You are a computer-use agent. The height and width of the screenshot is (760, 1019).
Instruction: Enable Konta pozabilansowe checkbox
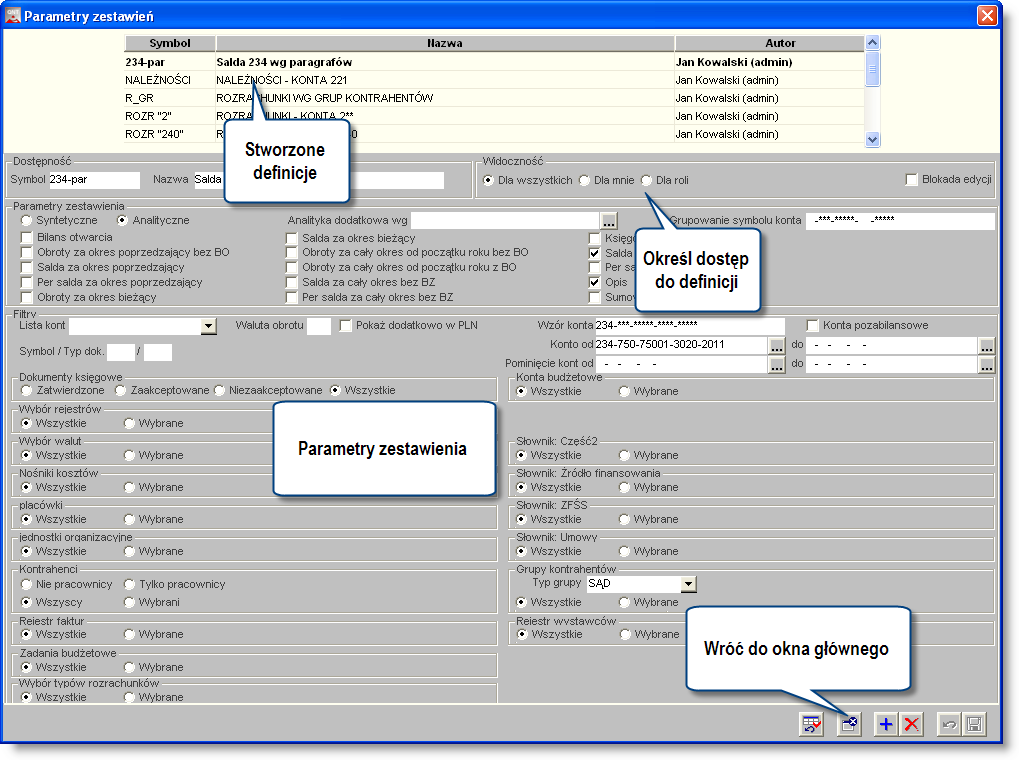[x=812, y=325]
